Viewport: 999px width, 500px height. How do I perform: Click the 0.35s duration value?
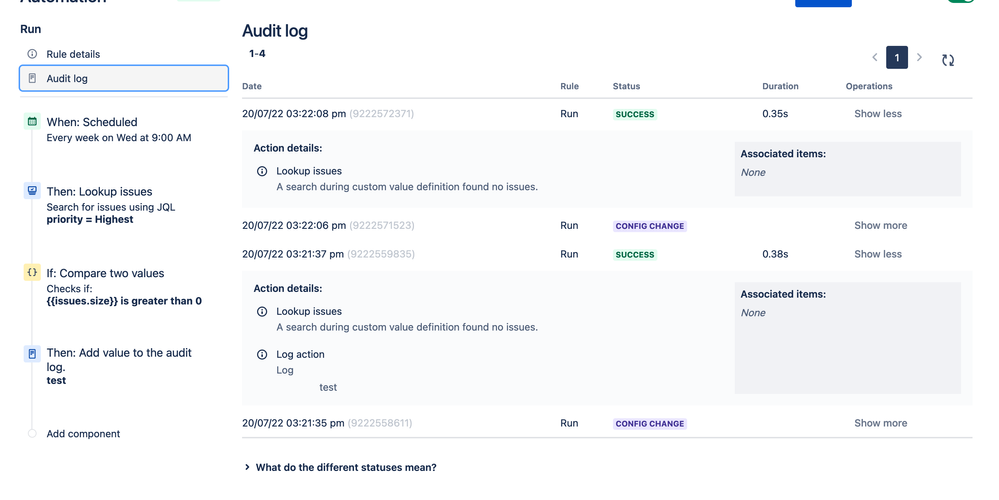(x=775, y=114)
